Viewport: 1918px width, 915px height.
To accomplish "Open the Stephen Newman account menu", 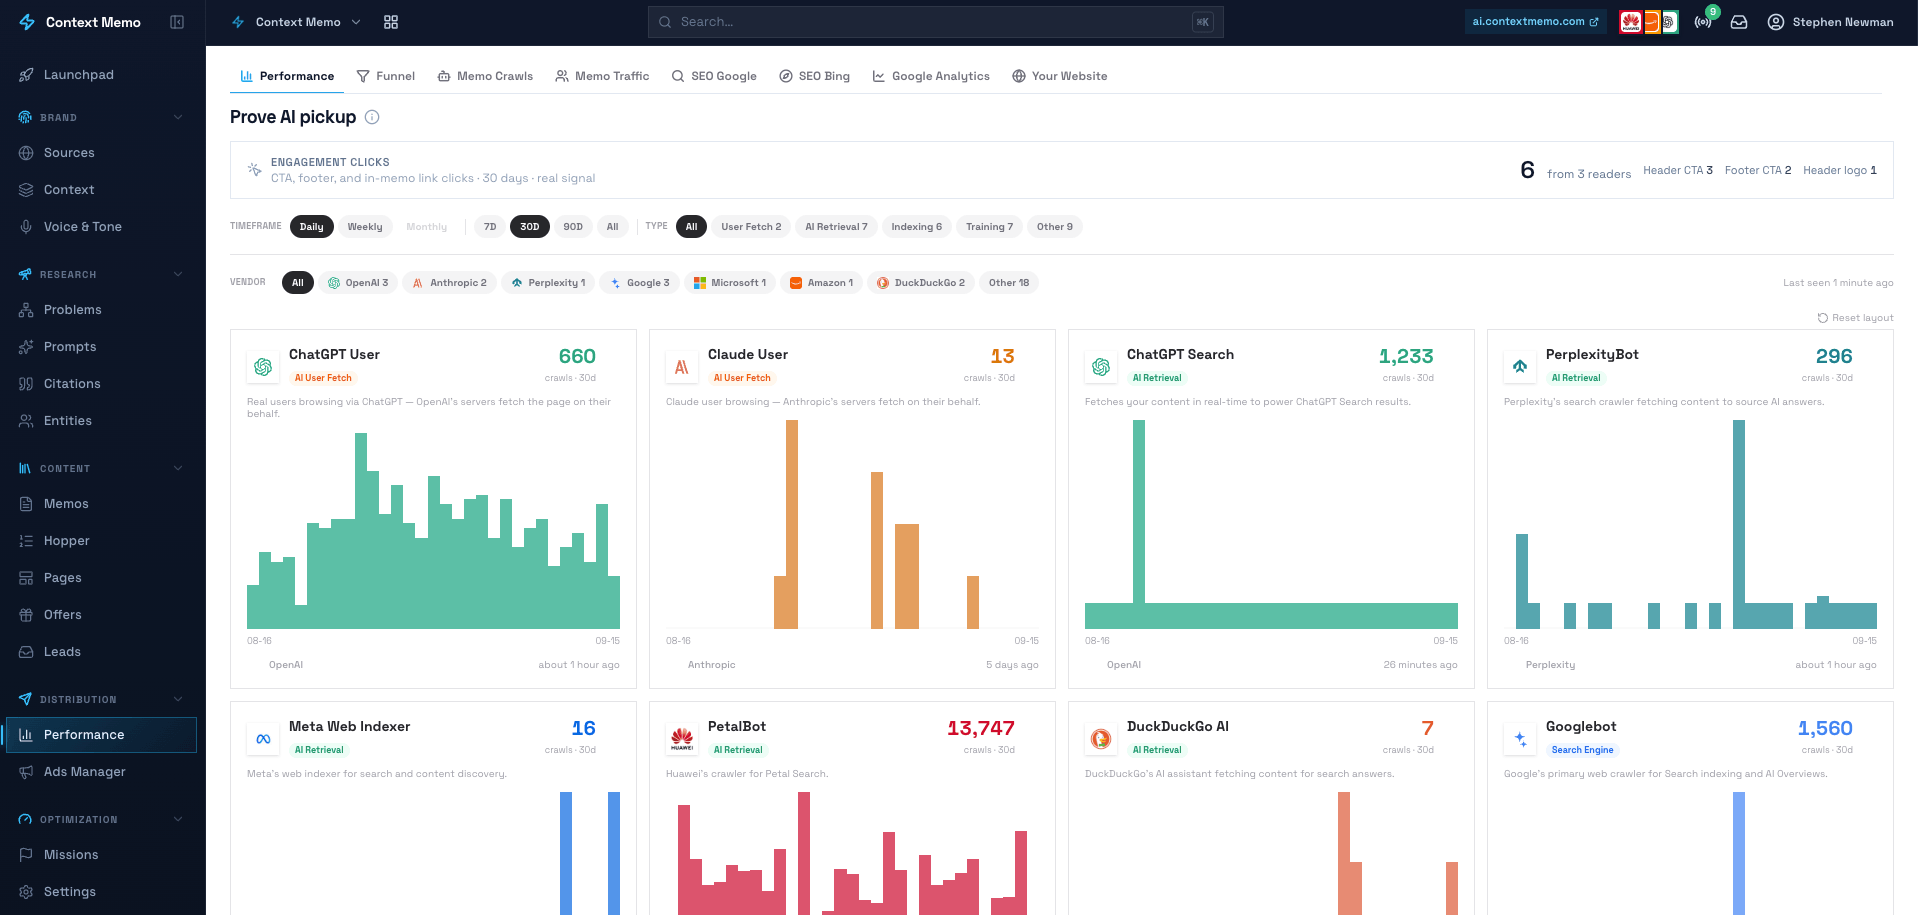I will pos(1830,22).
